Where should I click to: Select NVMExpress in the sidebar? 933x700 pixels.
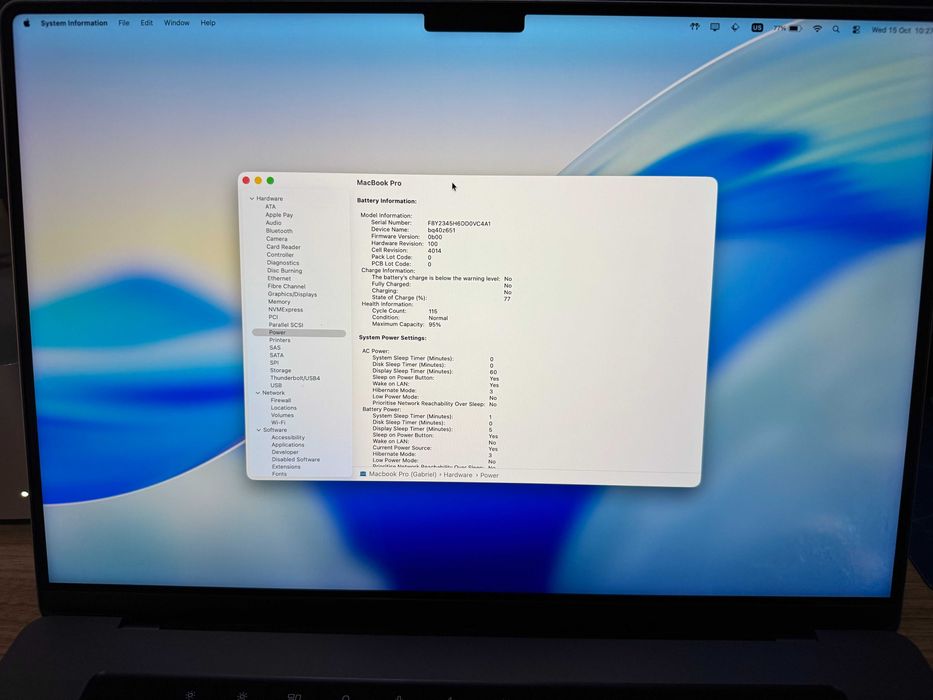(286, 310)
